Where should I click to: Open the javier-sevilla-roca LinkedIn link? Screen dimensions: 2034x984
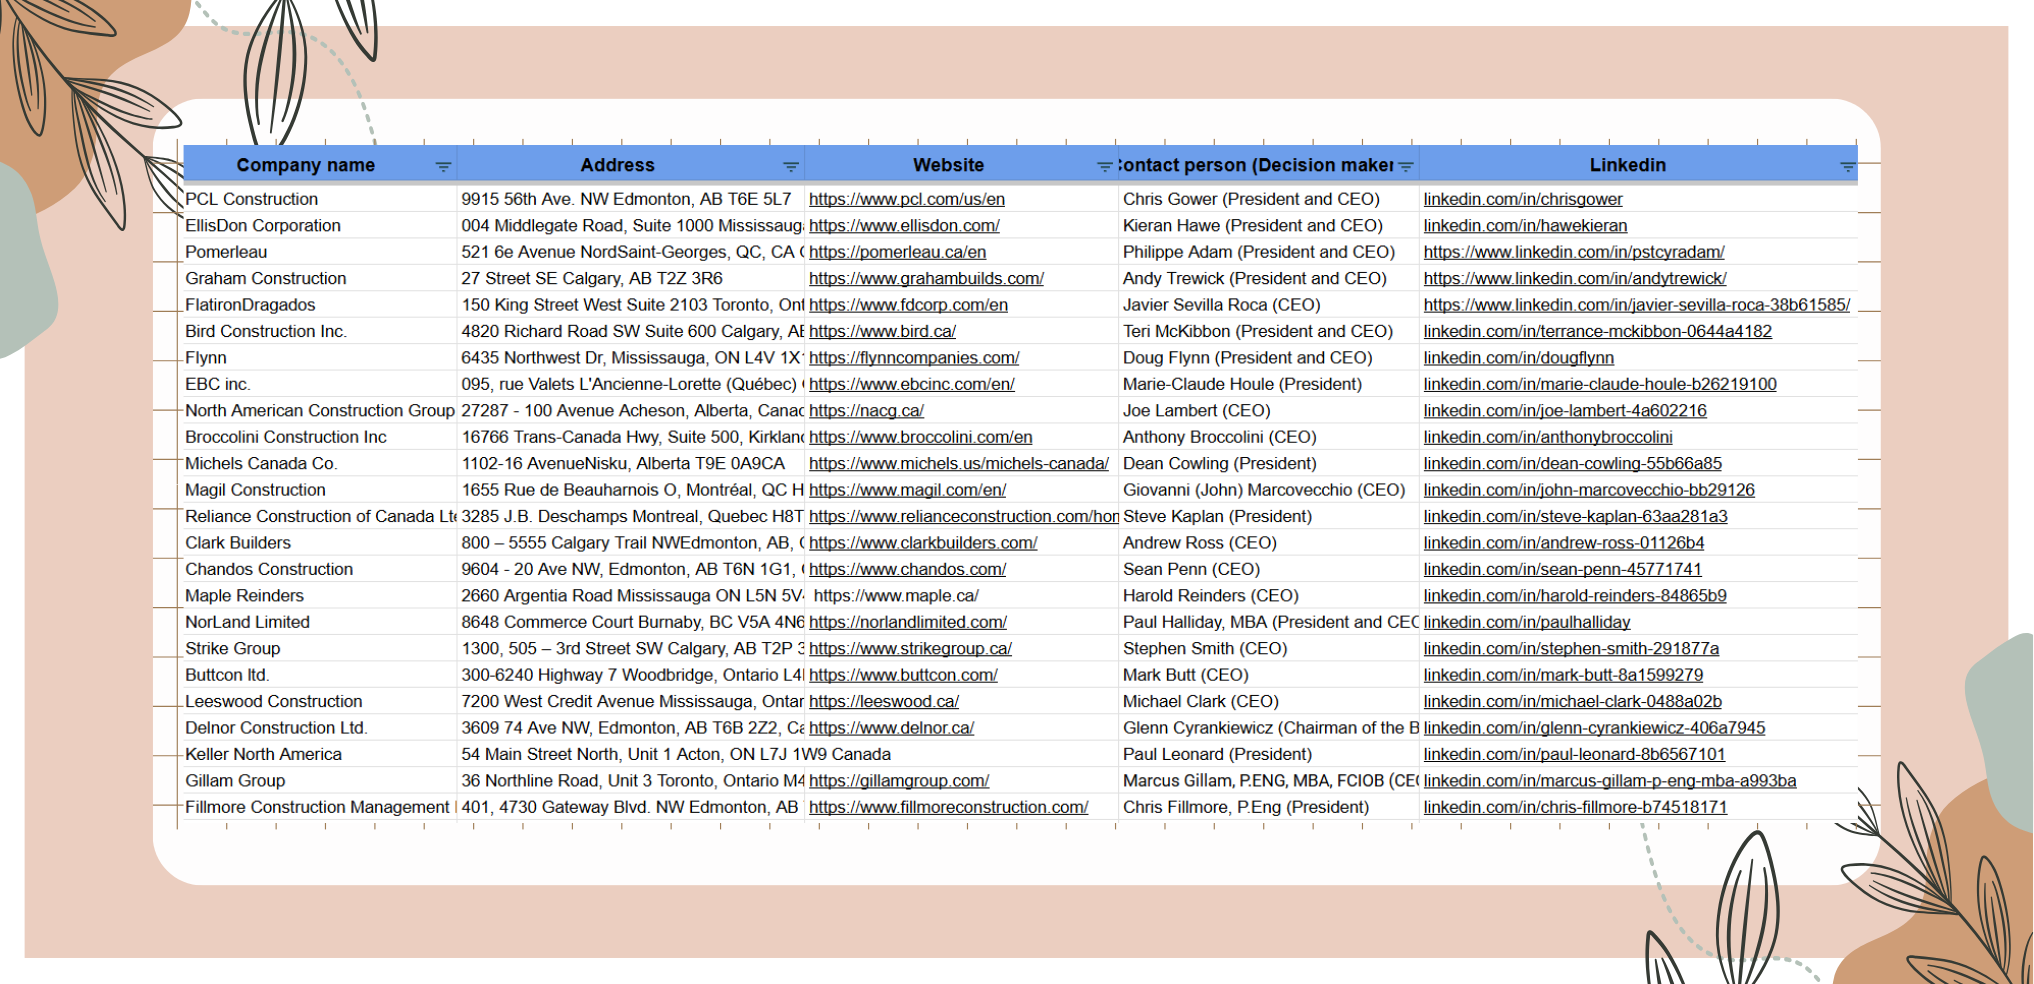pos(1637,305)
